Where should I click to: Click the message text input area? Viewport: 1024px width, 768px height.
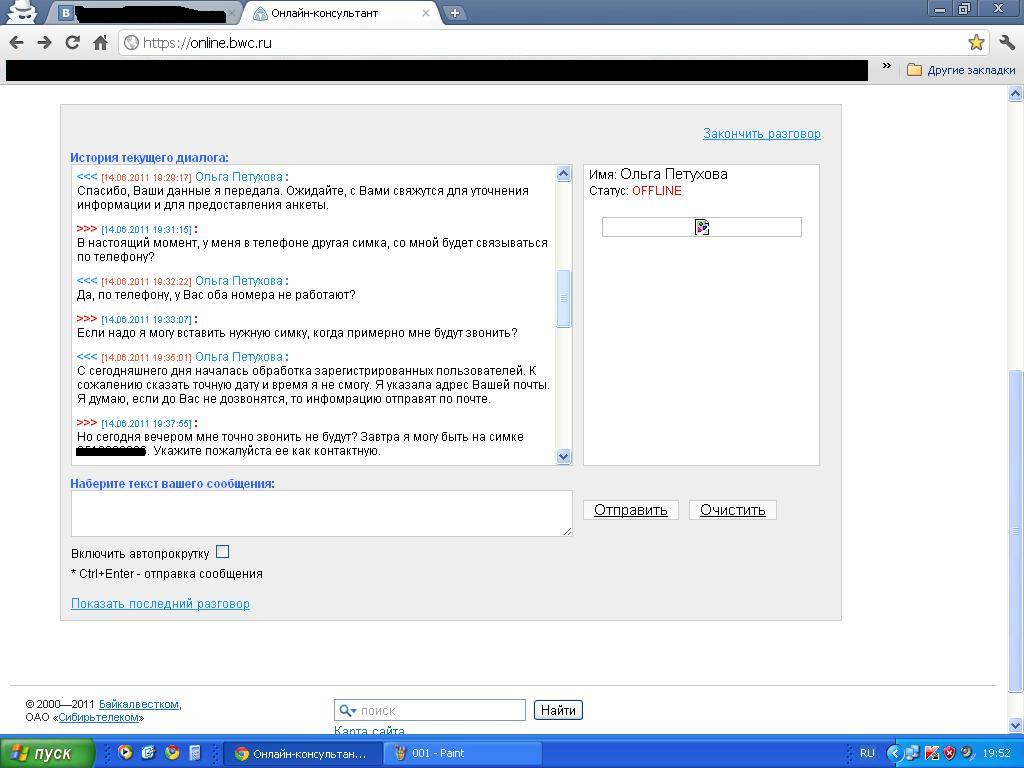pyautogui.click(x=320, y=513)
